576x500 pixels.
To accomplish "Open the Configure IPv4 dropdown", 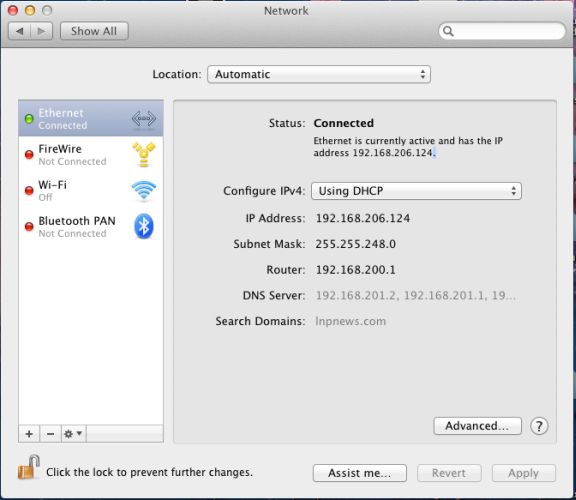I will pyautogui.click(x=416, y=191).
